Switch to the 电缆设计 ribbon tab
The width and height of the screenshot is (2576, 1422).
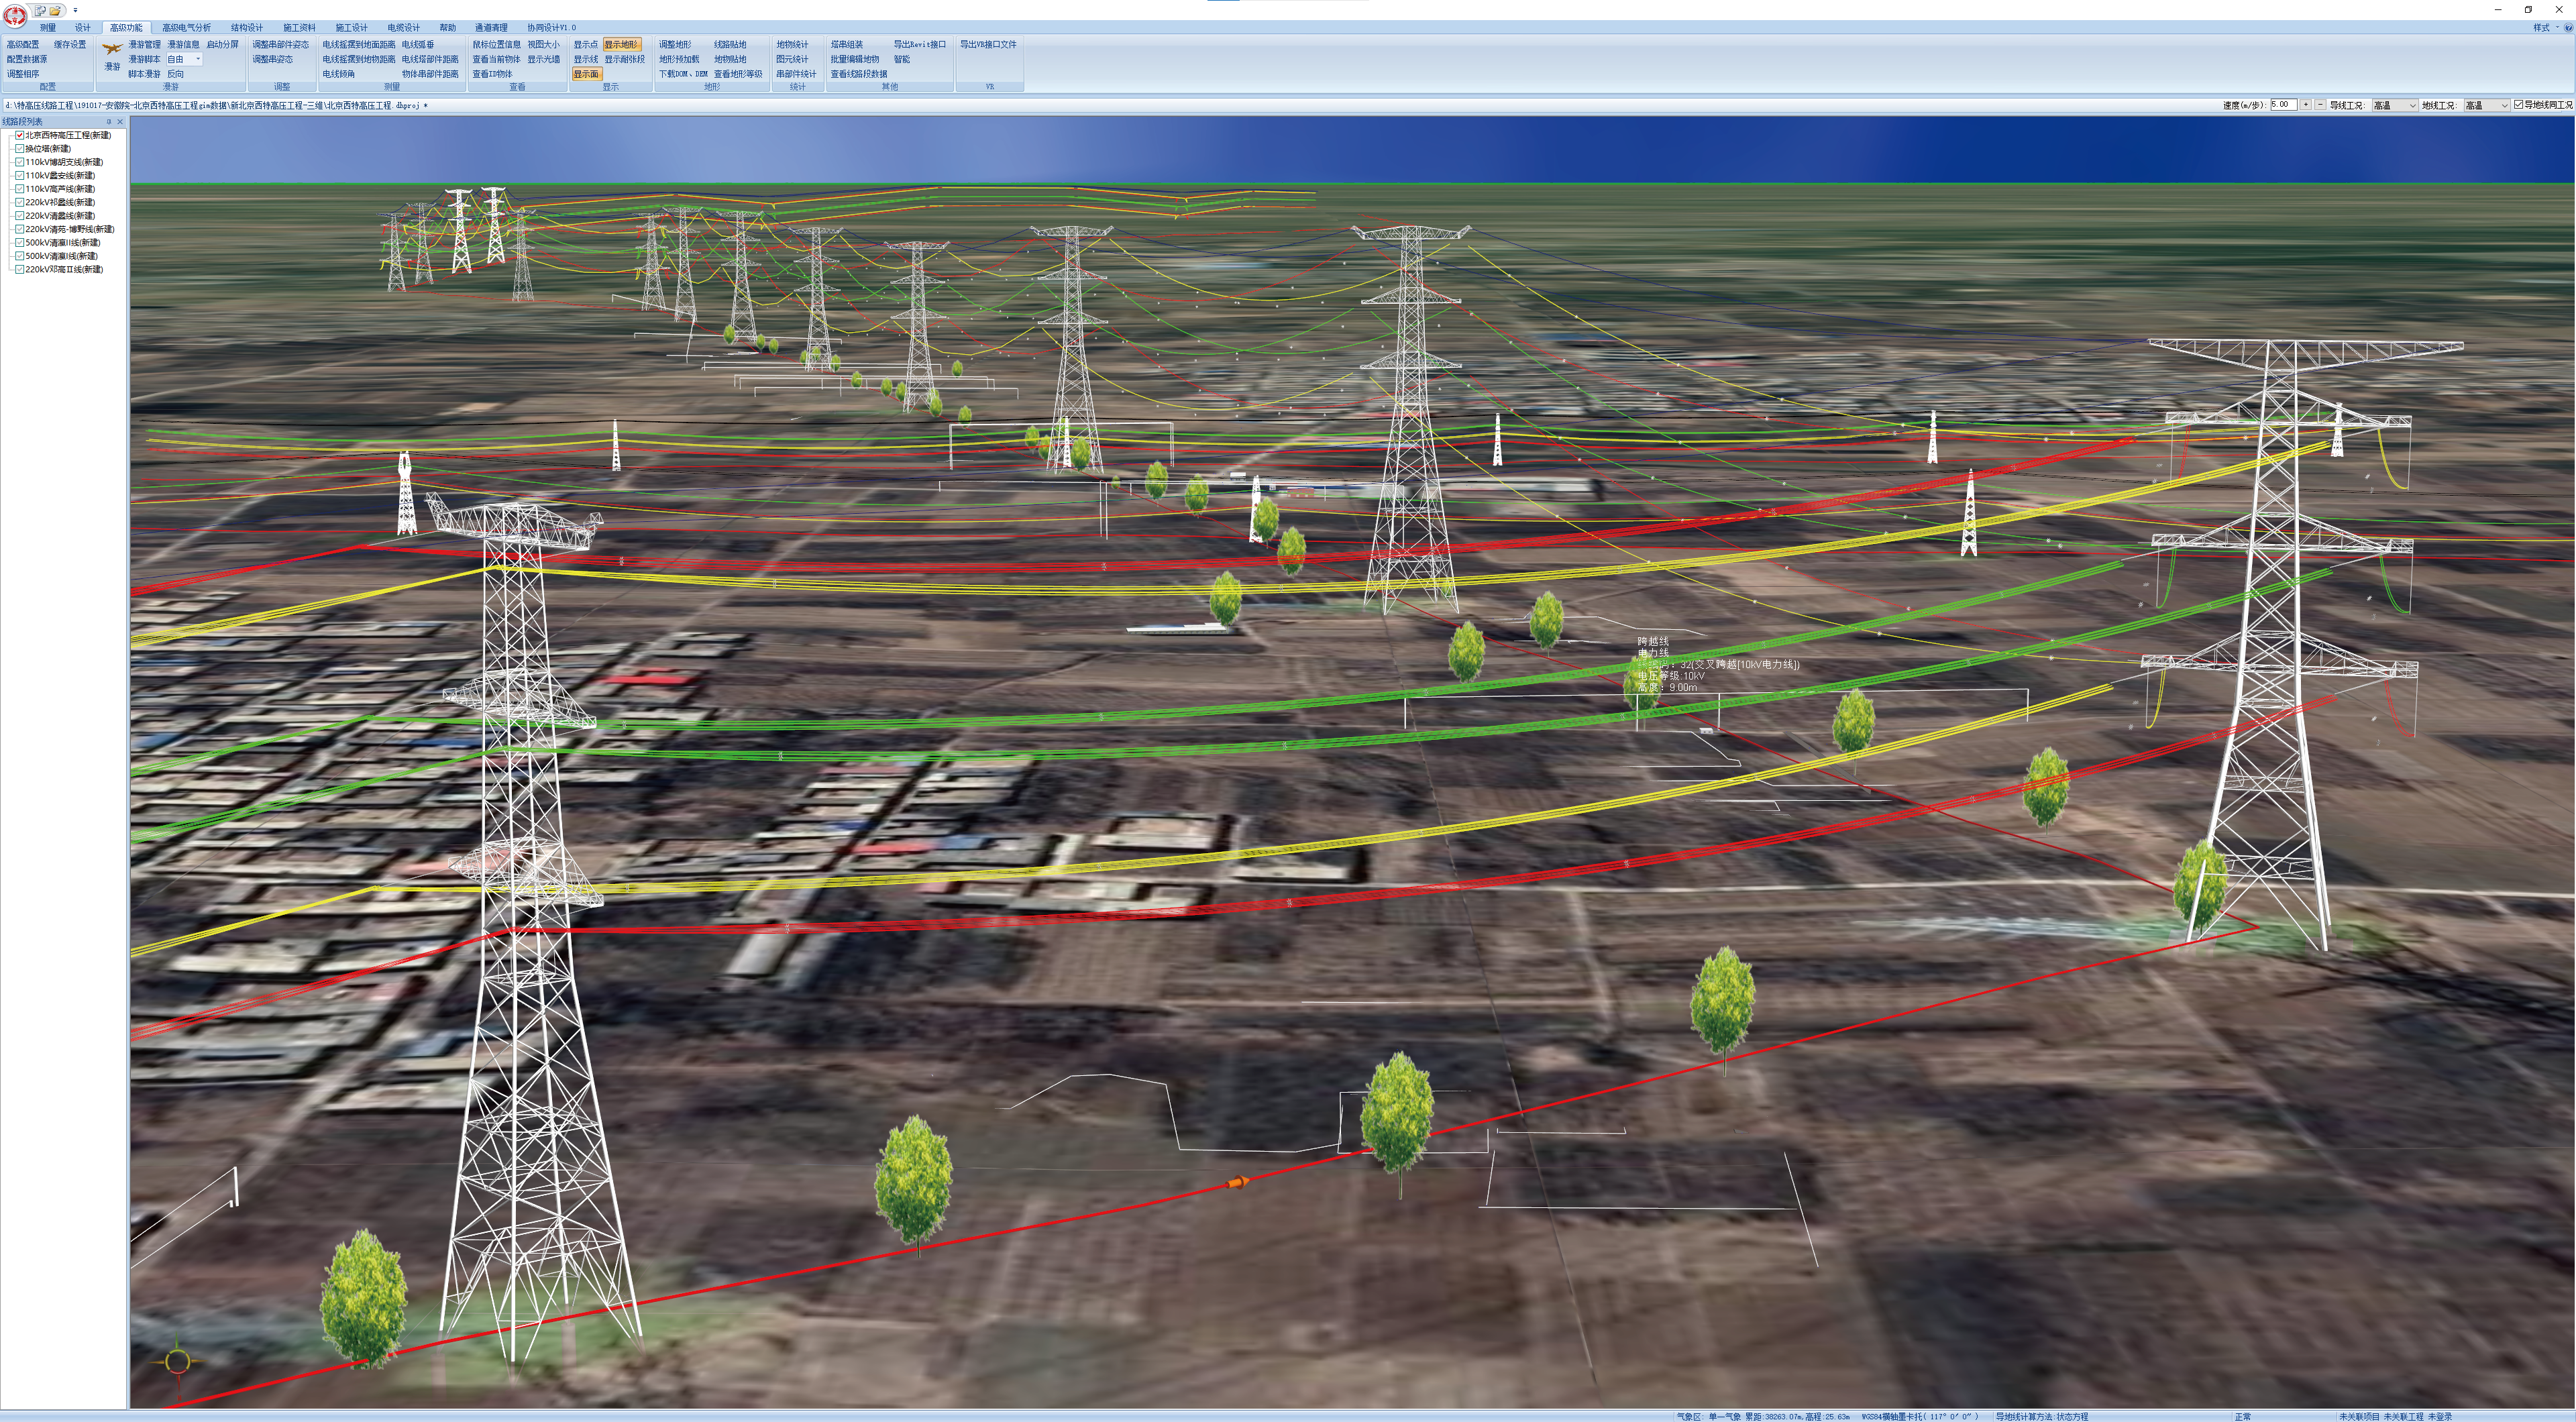coord(403,28)
